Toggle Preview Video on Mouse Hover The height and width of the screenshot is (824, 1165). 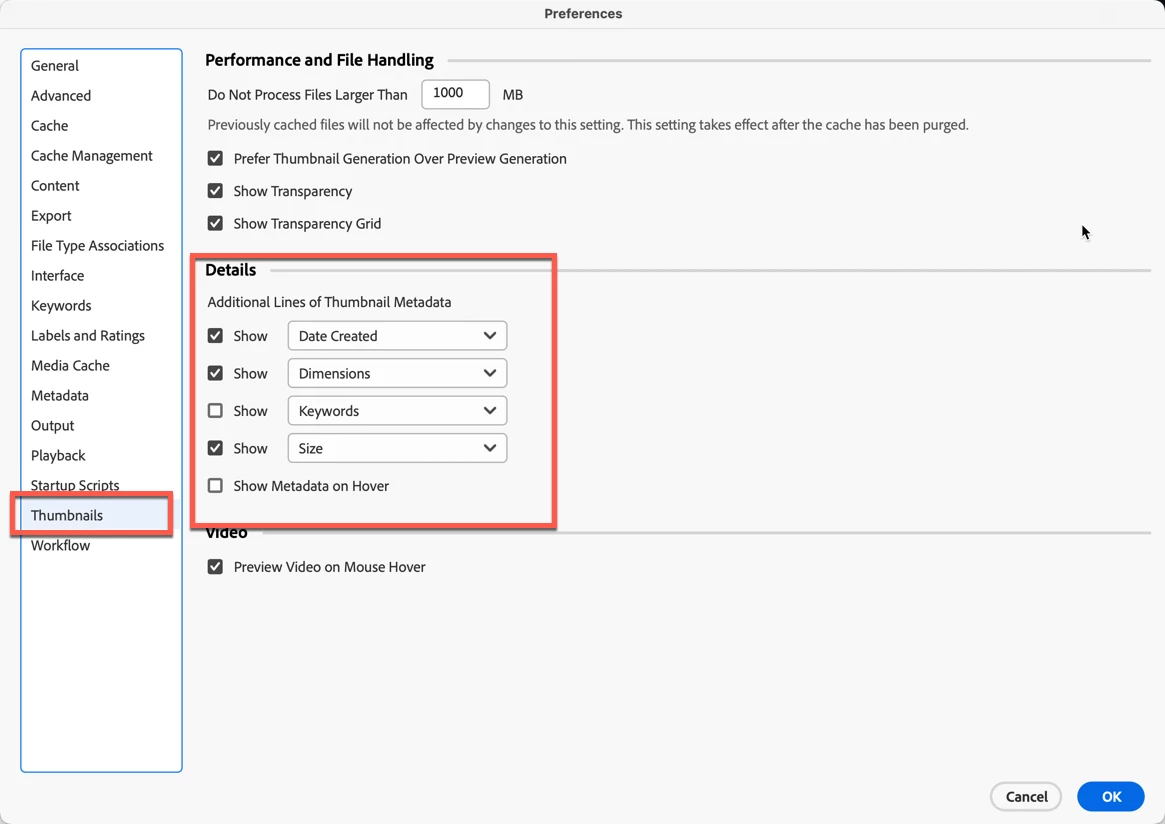(215, 567)
